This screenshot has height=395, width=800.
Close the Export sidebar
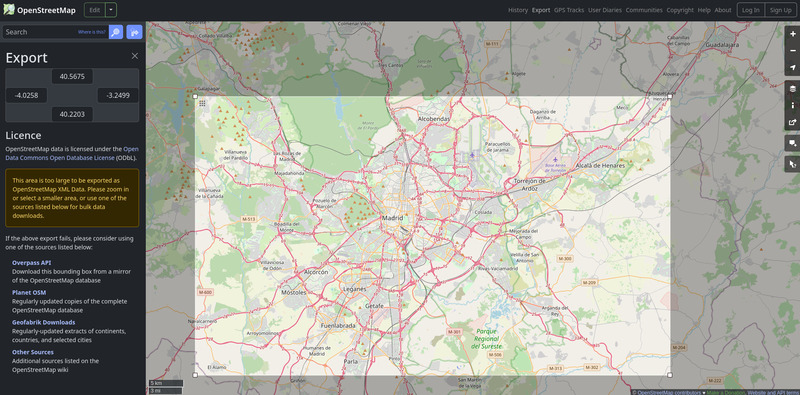135,56
